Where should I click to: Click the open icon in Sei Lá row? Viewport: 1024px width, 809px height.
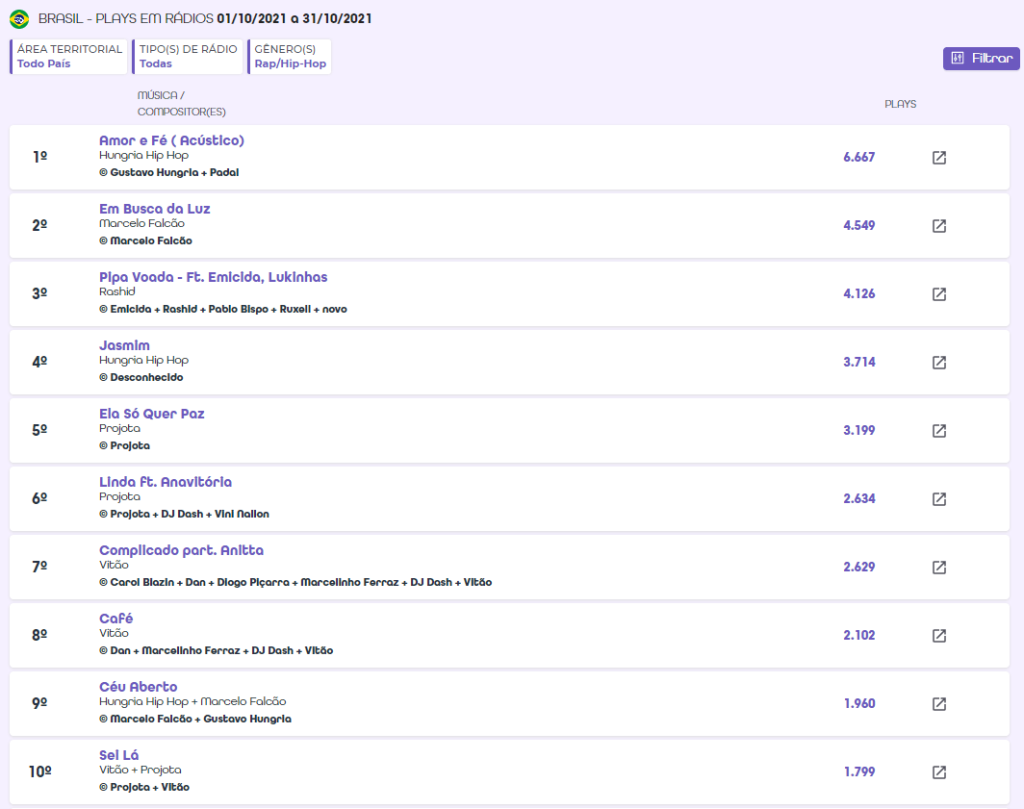(x=939, y=772)
